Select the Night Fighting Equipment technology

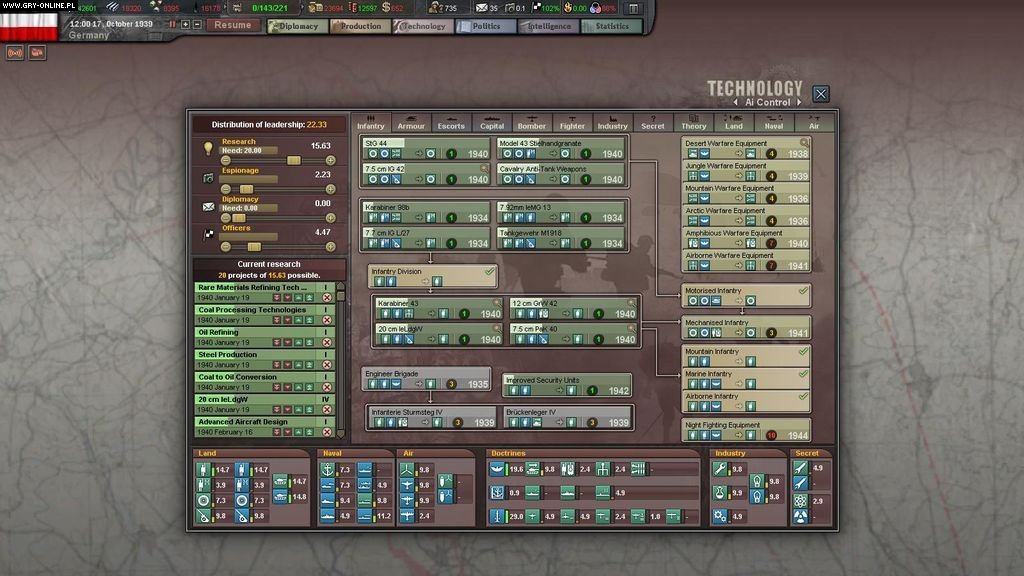coord(746,430)
